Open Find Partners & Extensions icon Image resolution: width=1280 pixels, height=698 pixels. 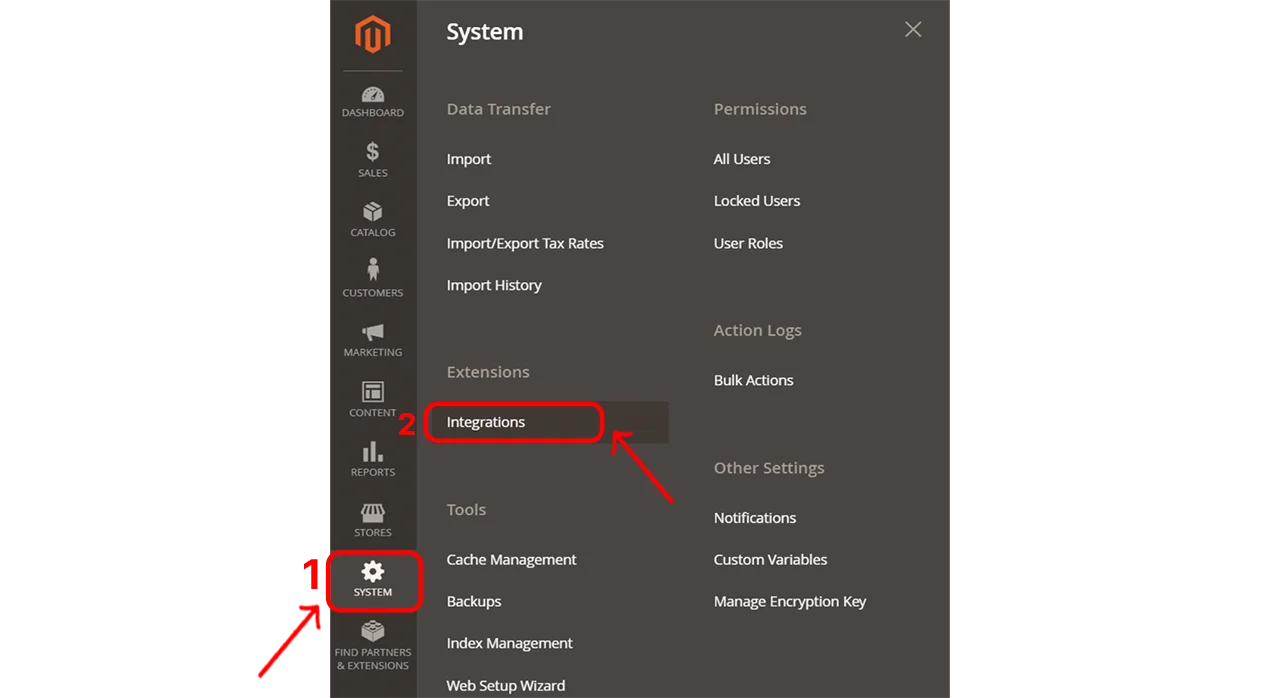click(x=372, y=632)
